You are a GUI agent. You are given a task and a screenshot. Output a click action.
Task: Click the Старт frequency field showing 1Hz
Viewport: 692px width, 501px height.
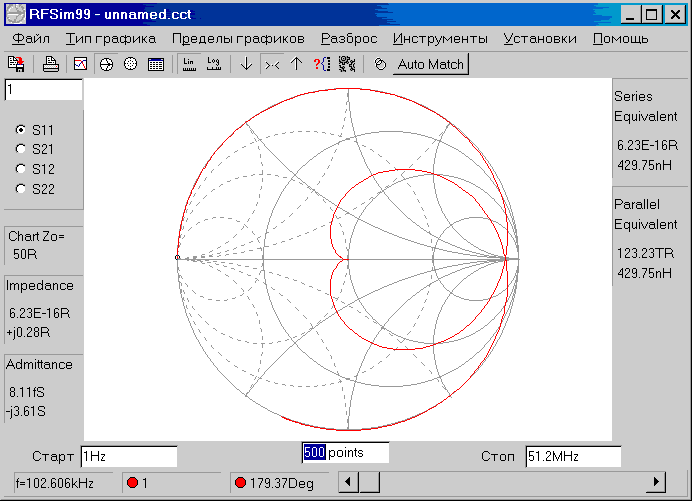[129, 456]
